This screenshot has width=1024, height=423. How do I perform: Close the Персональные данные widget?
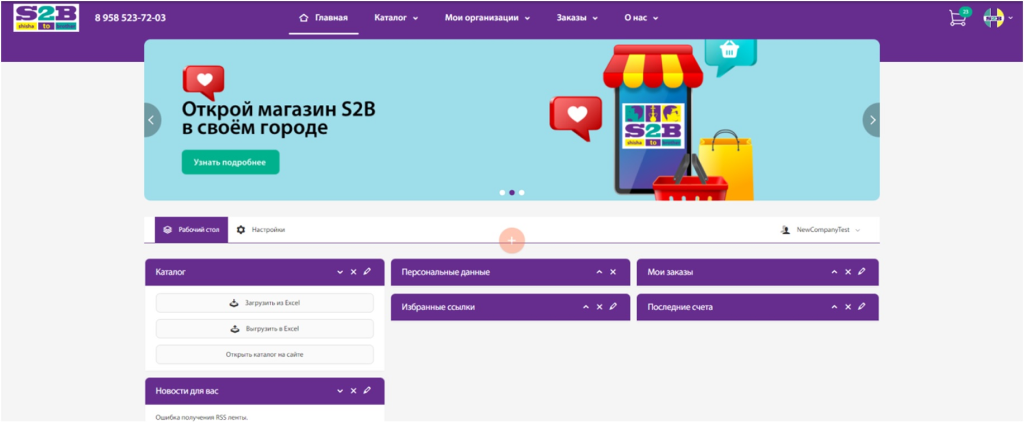coord(613,272)
